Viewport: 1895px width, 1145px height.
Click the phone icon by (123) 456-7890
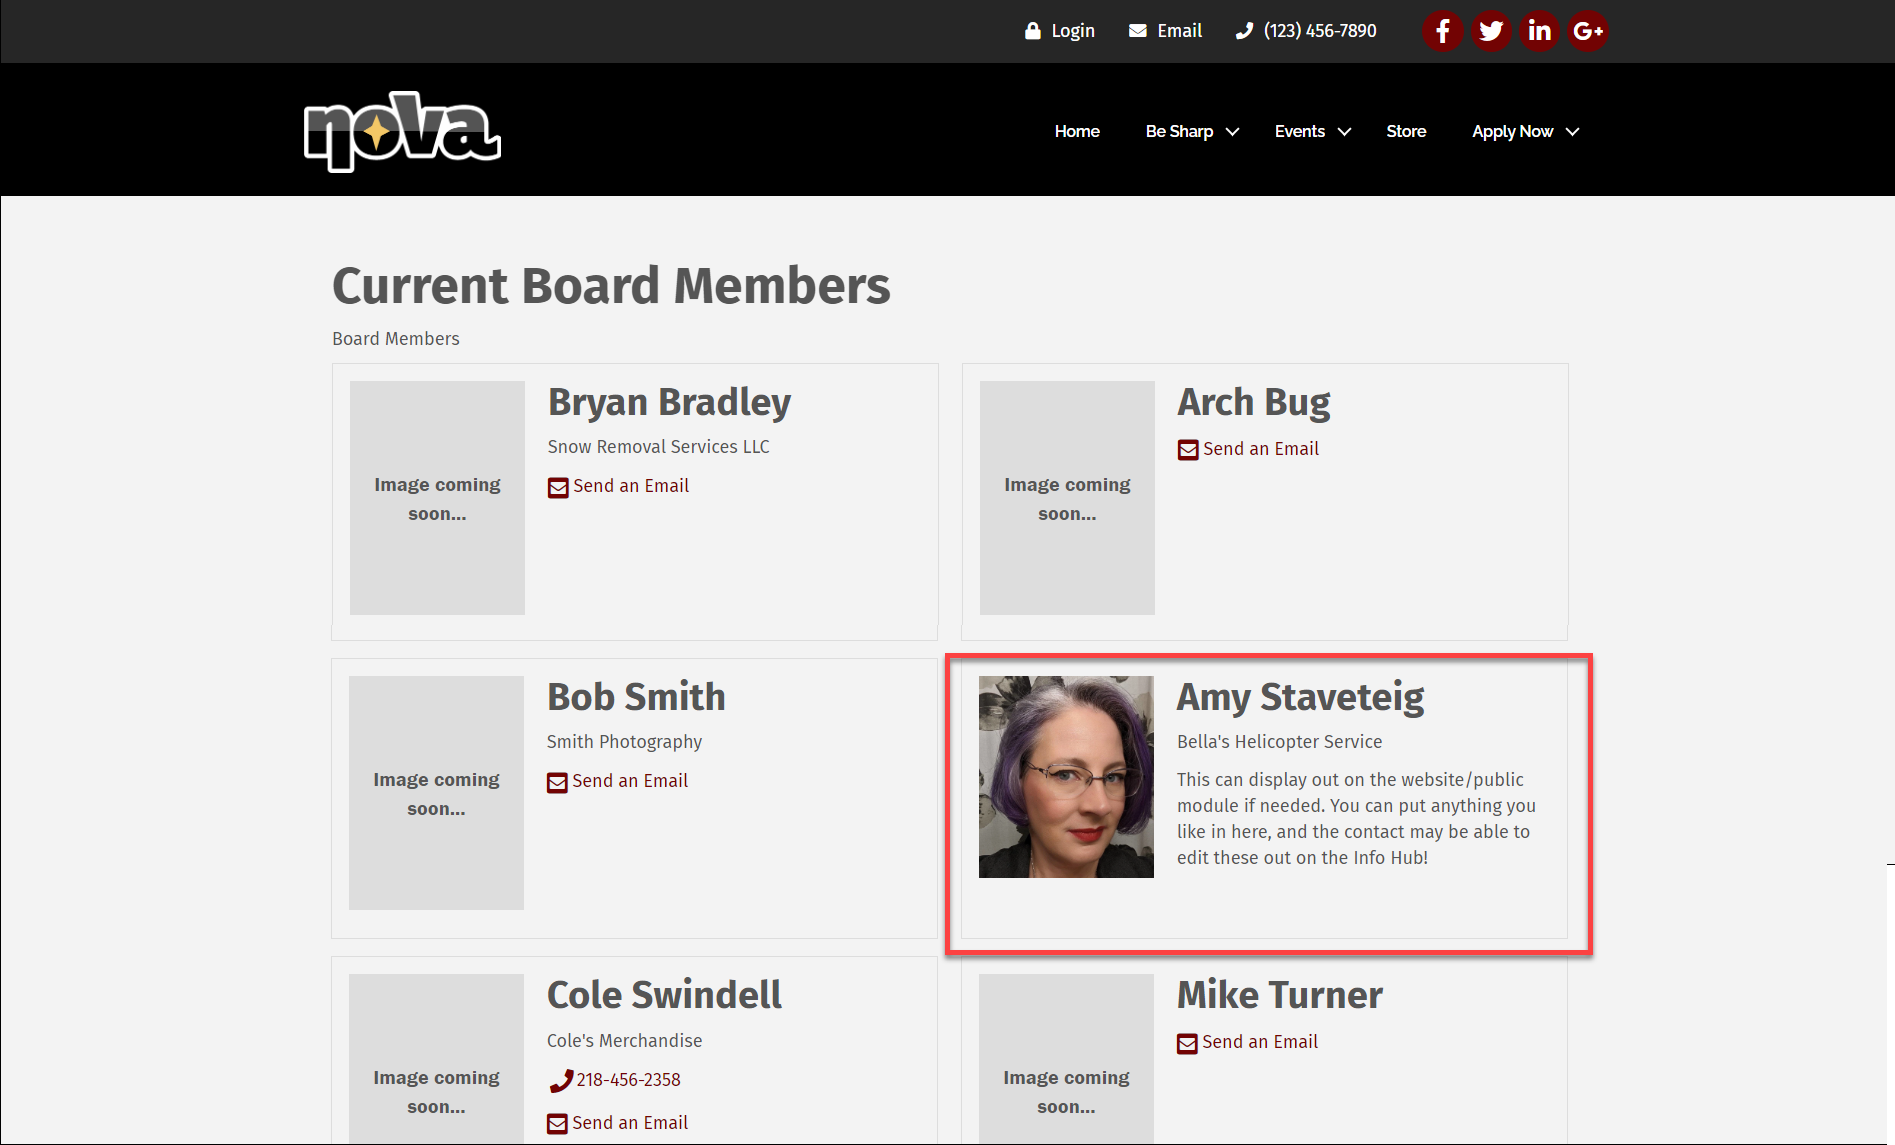[x=1244, y=31]
